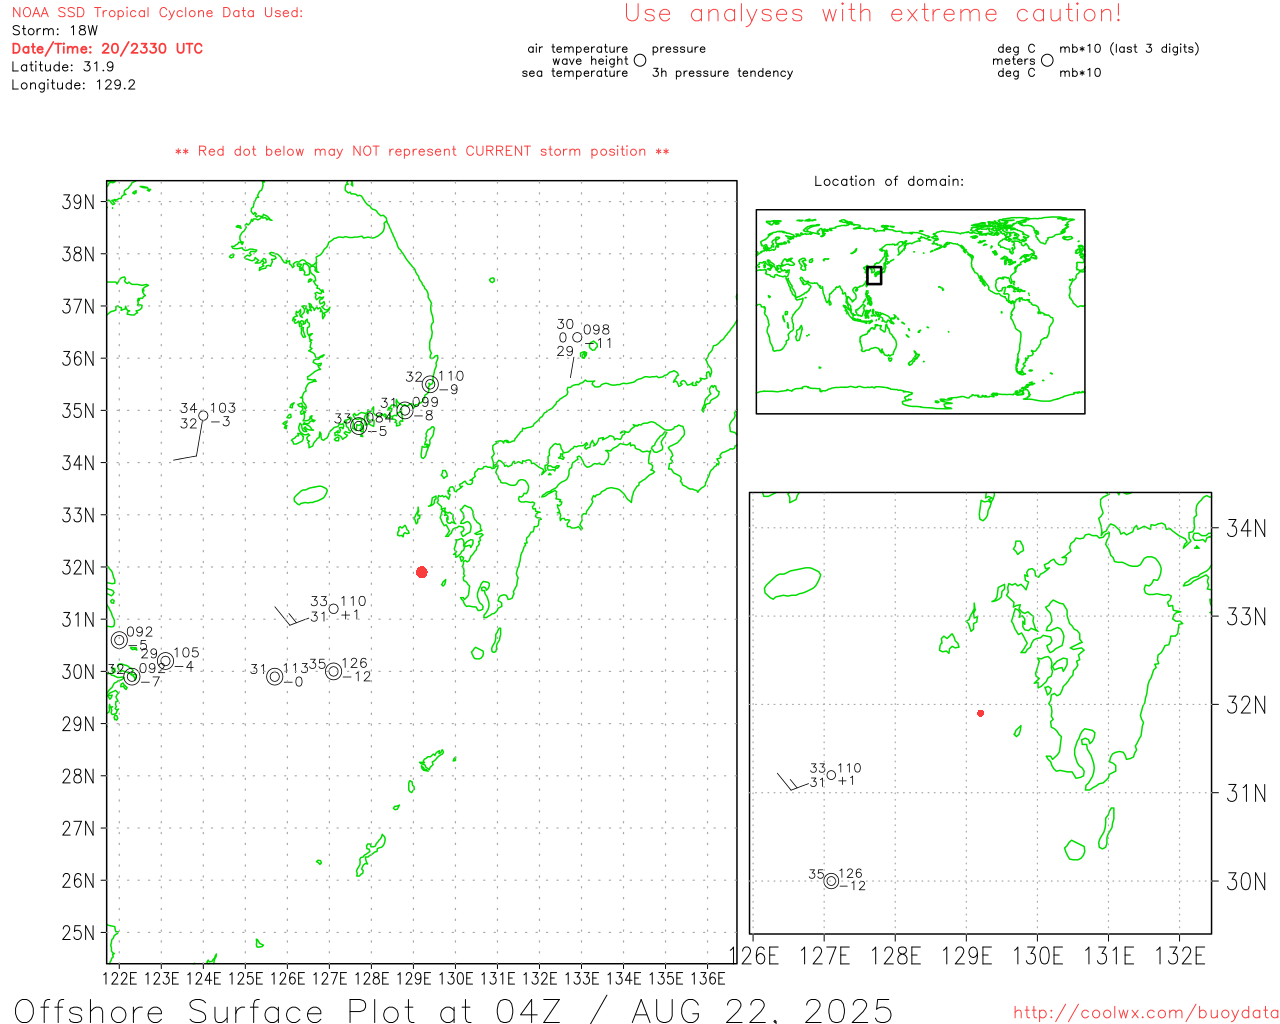Click the buoy marker reading 105 -4
Screen dimensions: 1280x1024
point(166,661)
